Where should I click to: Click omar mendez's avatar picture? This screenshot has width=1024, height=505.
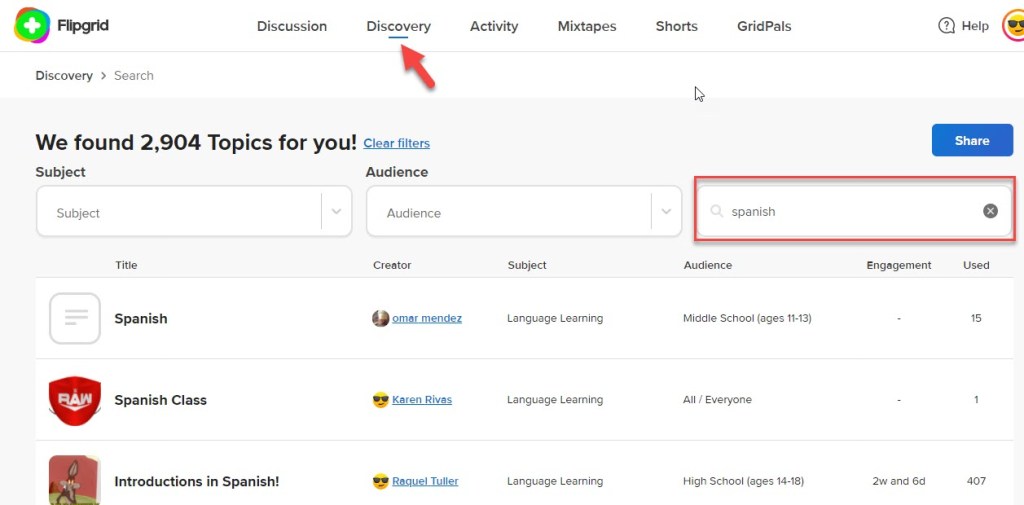point(381,318)
